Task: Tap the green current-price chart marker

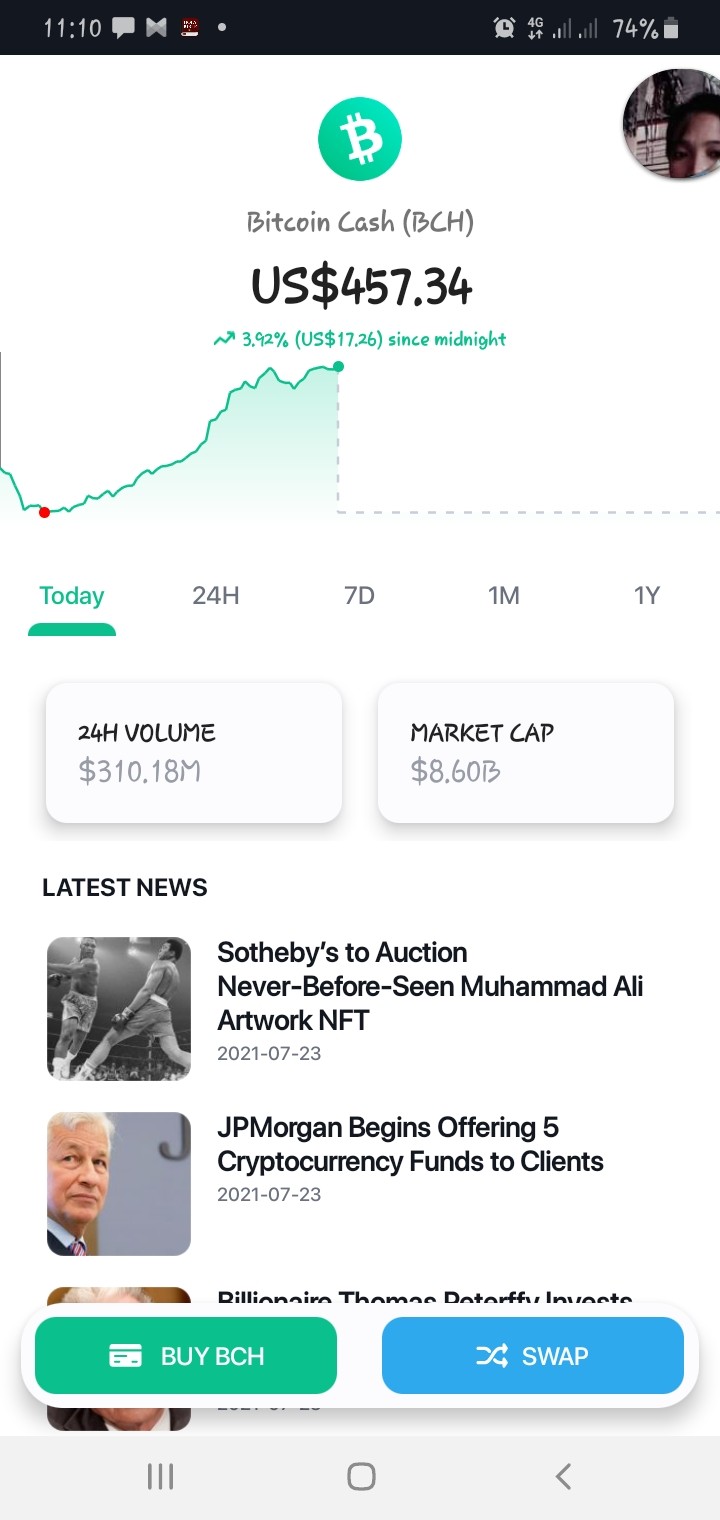Action: [338, 366]
